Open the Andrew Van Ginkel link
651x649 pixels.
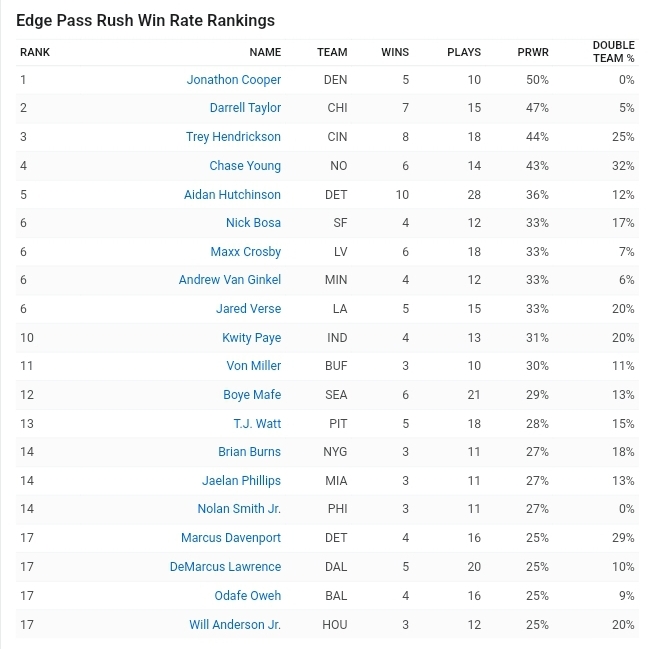pyautogui.click(x=230, y=280)
